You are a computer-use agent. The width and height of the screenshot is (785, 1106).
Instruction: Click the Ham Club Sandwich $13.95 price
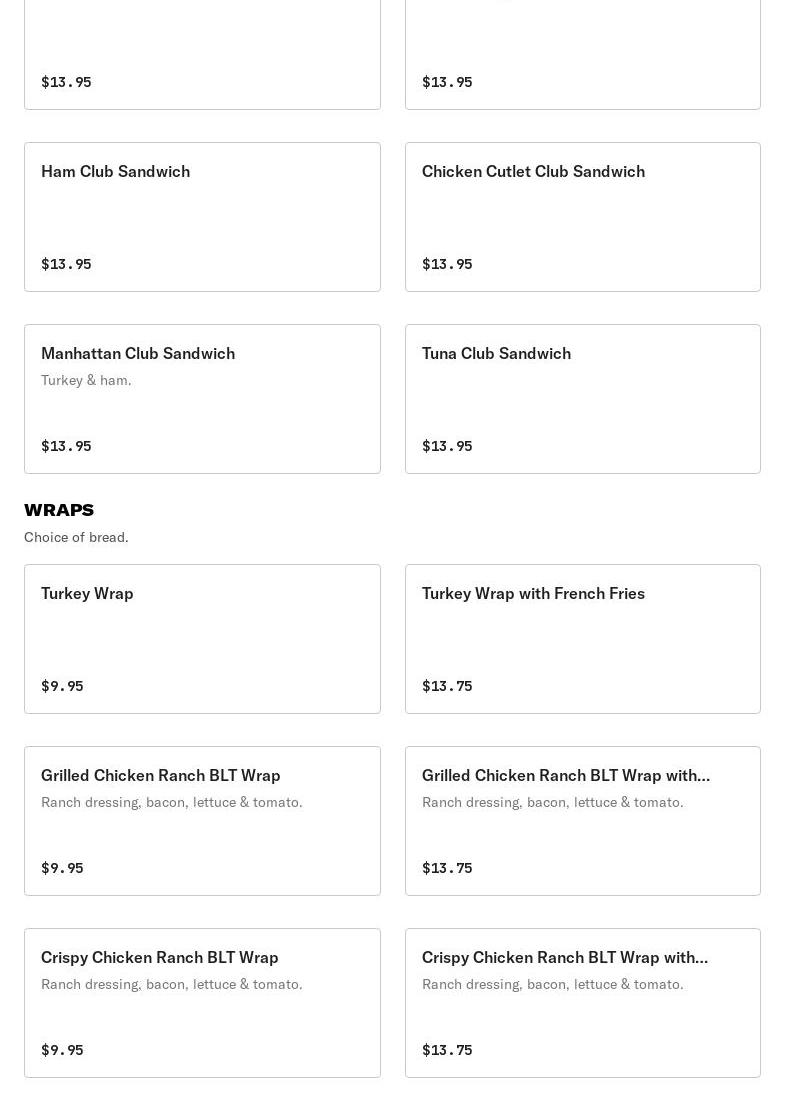(x=66, y=264)
